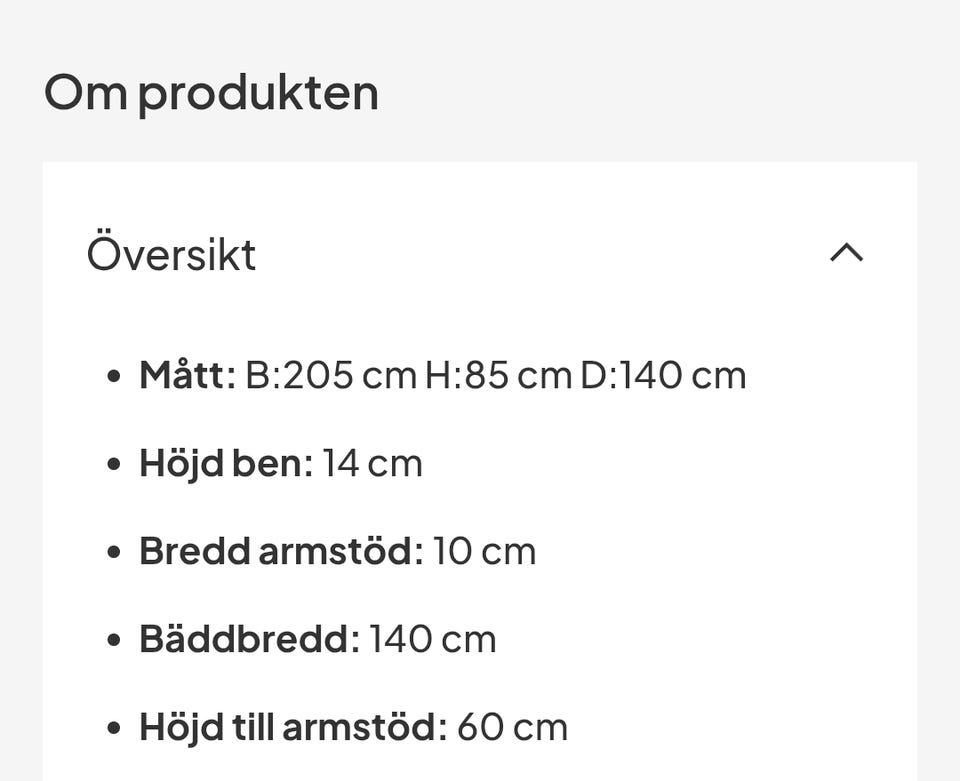
Task: Click the Höjd ben label
Action: pyautogui.click(x=226, y=464)
